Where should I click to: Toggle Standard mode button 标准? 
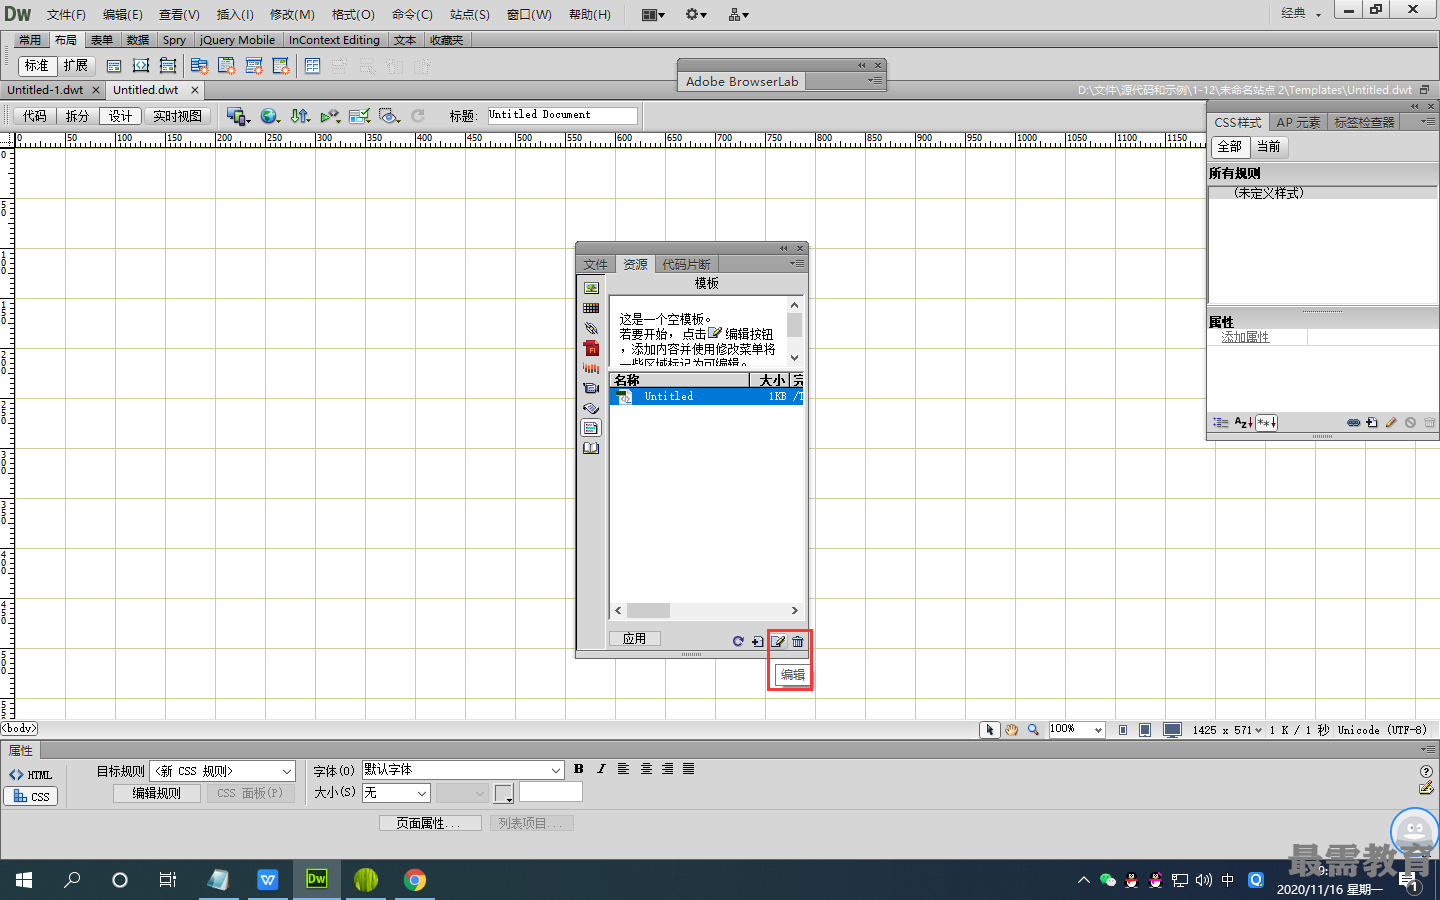pos(37,66)
